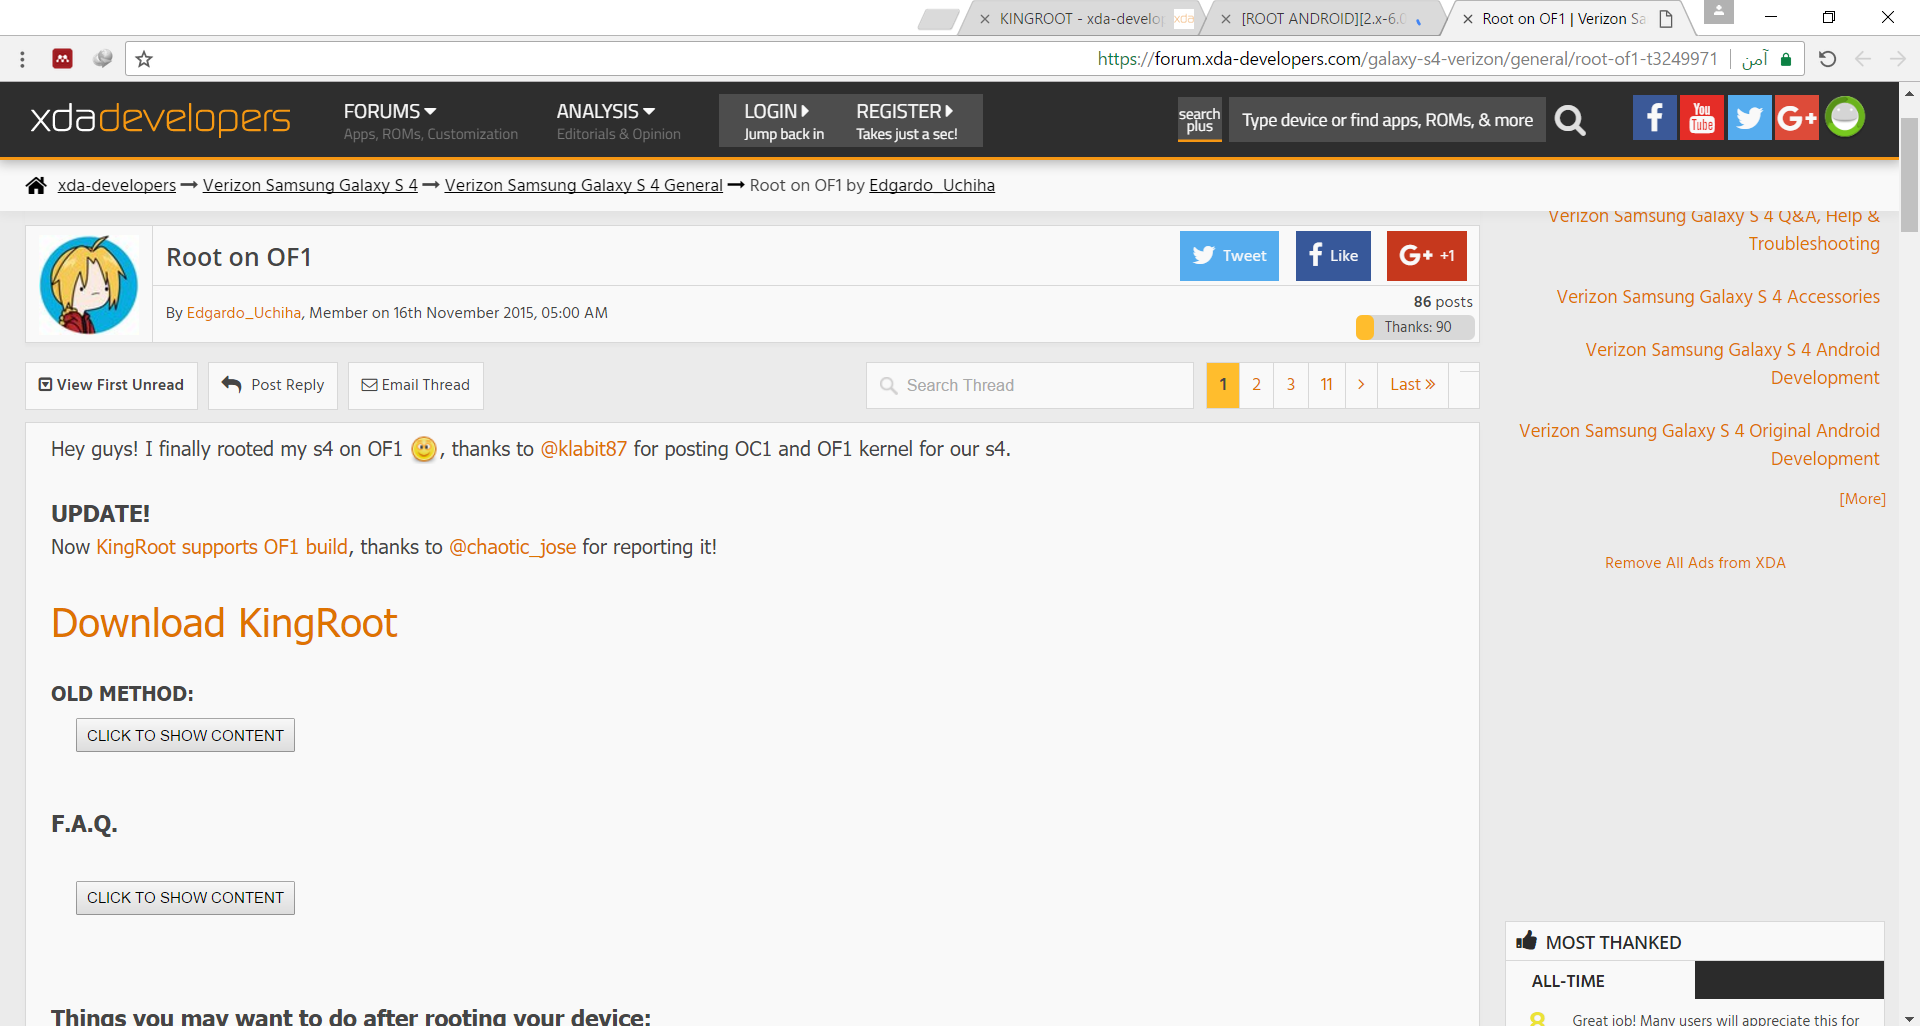Screen dimensions: 1920x1026
Task: Go to page 2 of thread
Action: pyautogui.click(x=1256, y=385)
